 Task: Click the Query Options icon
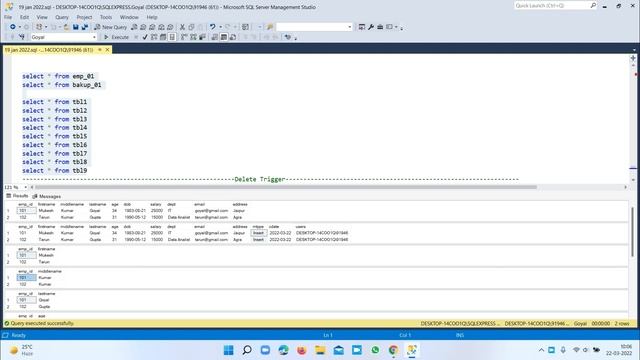[x=163, y=37]
